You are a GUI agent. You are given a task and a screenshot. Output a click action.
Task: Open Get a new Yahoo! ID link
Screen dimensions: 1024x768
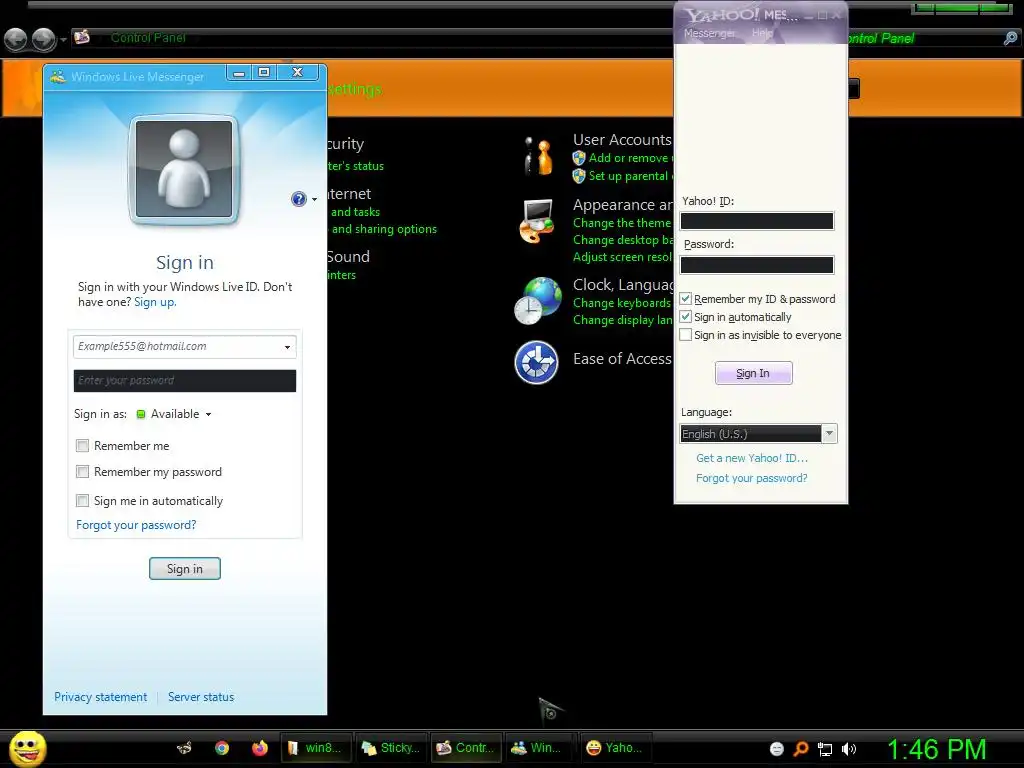[x=752, y=458]
